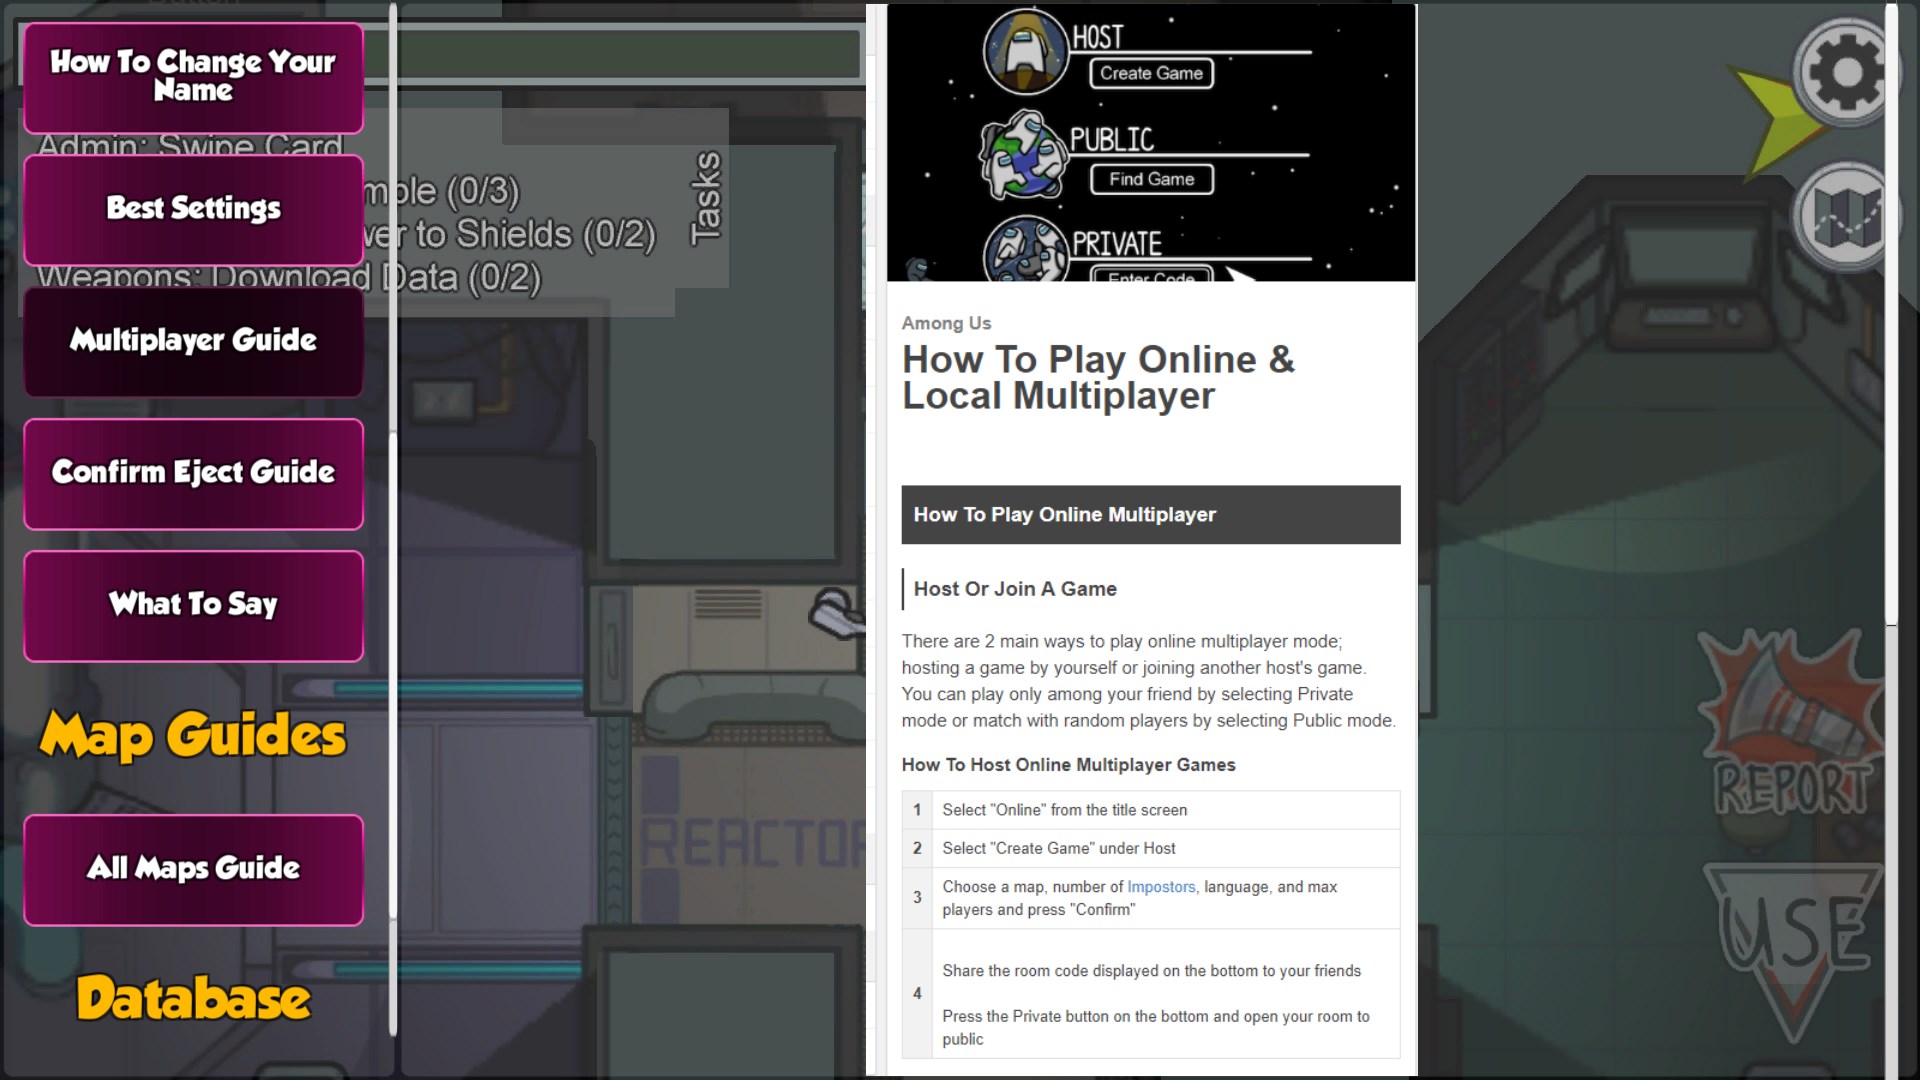Click the Find Game button image

(1151, 179)
